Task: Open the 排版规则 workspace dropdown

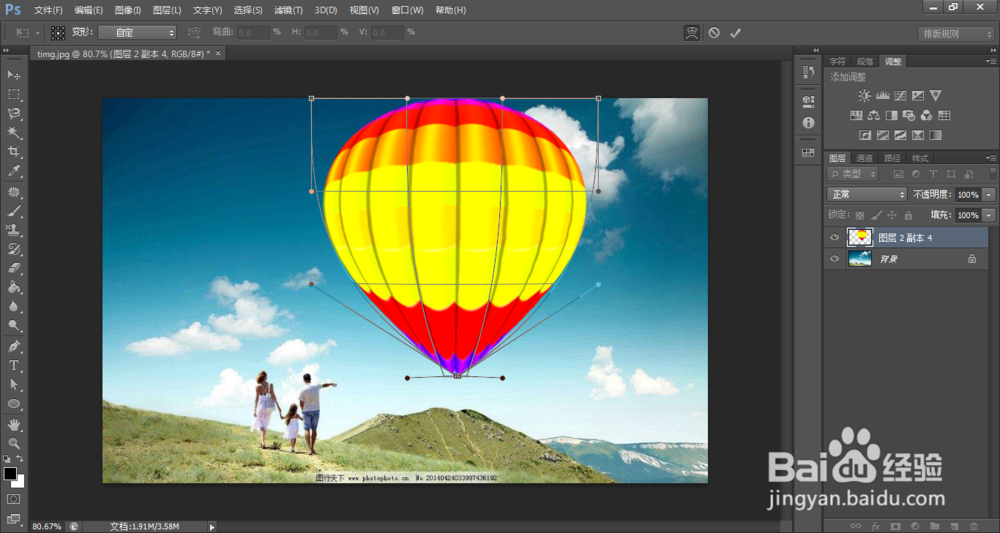Action: [955, 34]
